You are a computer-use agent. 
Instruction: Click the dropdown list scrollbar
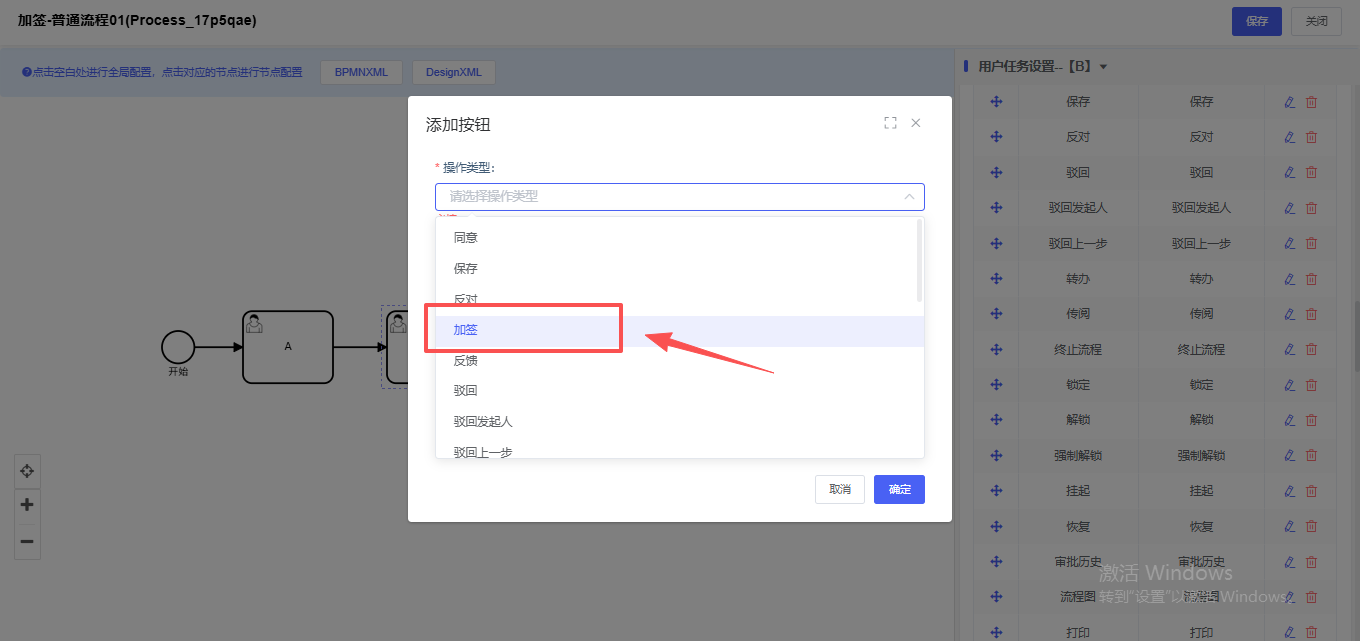[x=919, y=260]
